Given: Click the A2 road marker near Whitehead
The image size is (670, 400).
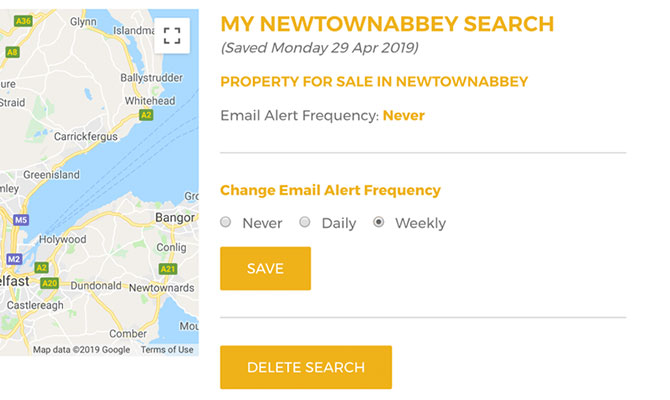Looking at the screenshot, I should tap(146, 116).
